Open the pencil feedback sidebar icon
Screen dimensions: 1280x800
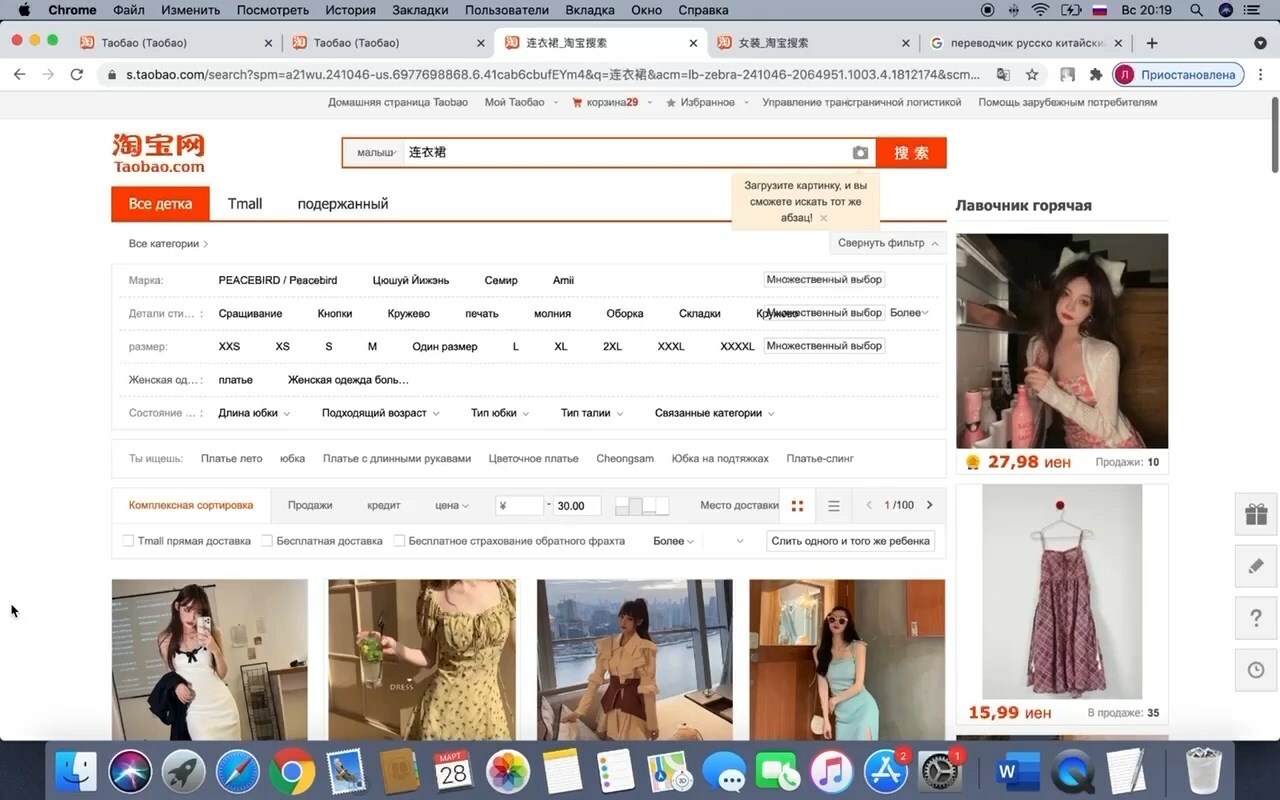click(1256, 566)
